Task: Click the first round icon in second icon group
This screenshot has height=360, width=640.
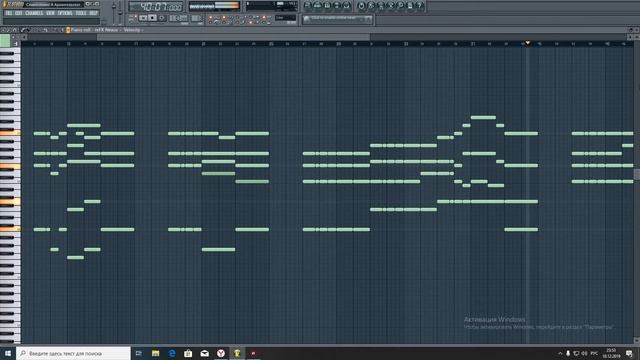Action: 361,5
